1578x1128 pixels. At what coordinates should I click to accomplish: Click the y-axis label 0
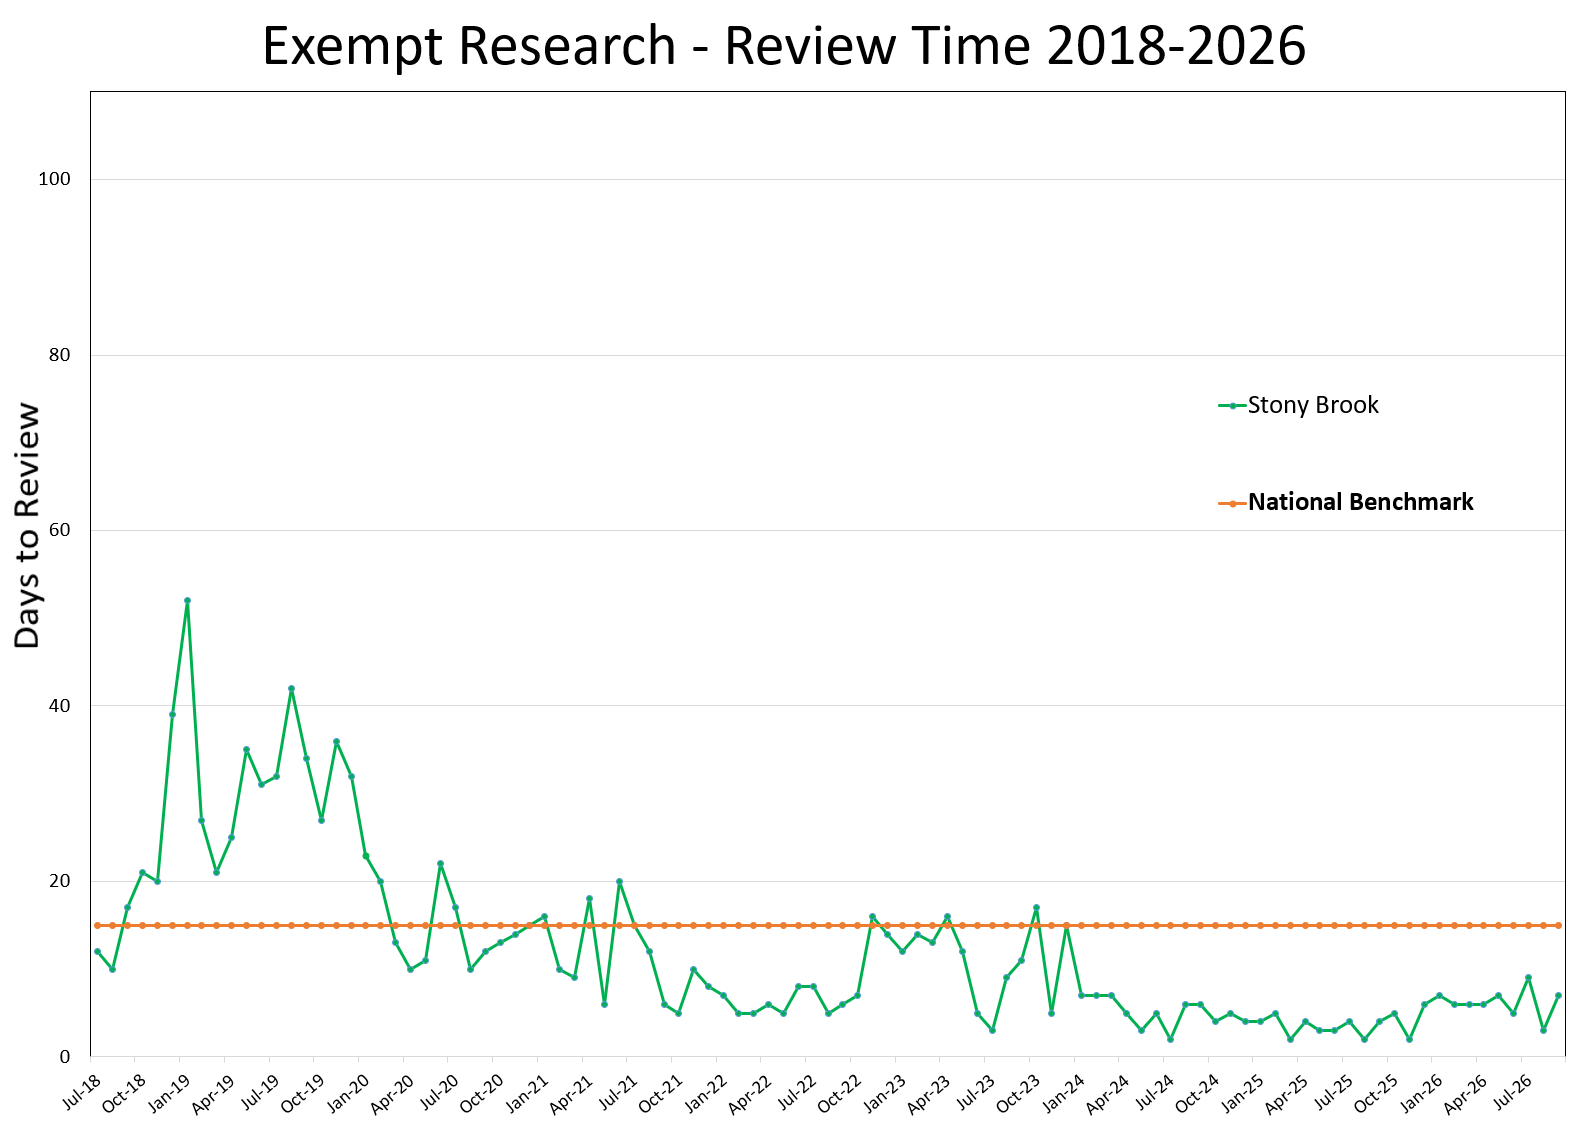pos(65,1057)
